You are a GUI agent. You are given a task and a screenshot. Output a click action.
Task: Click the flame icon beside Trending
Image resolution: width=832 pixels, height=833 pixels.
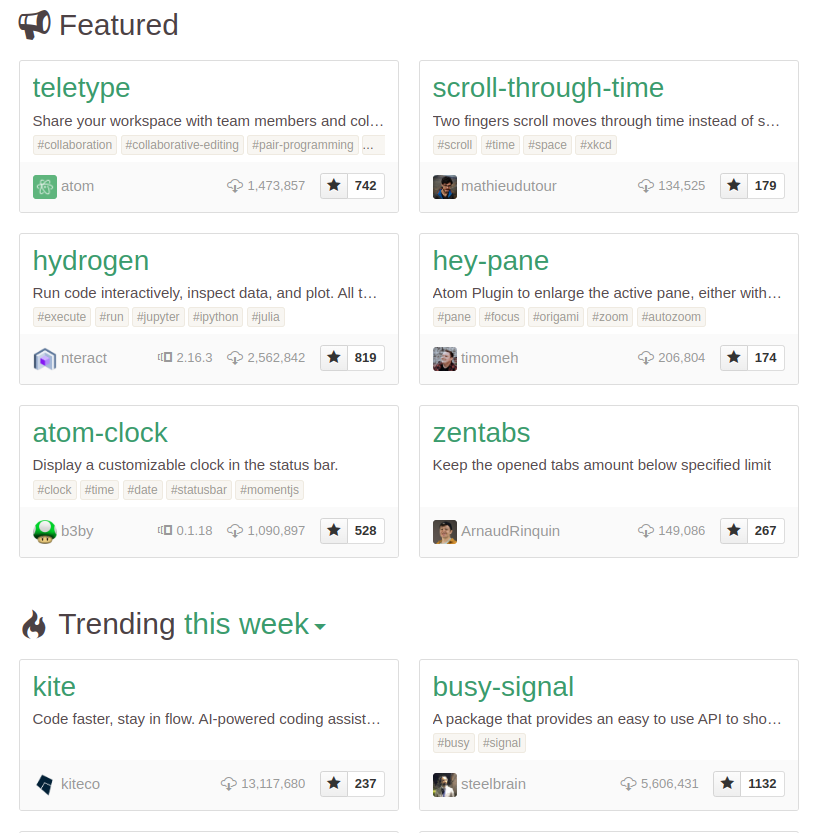[x=36, y=624]
